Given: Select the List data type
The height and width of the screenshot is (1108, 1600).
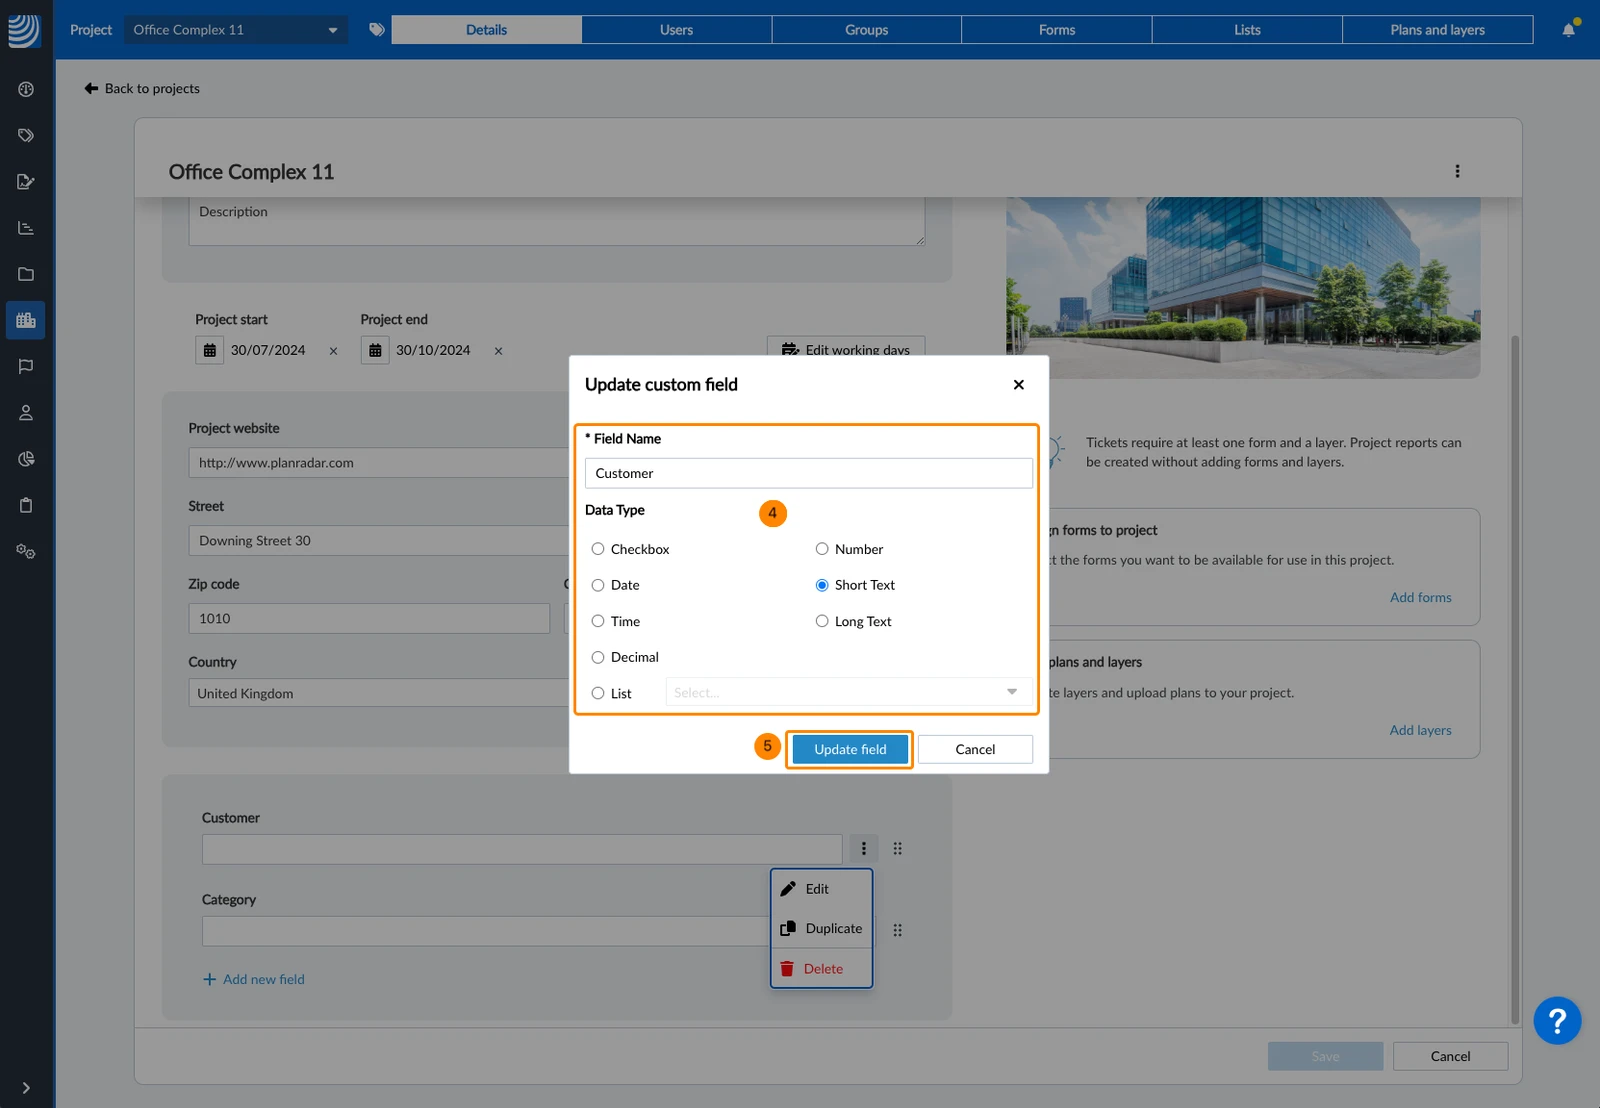Looking at the screenshot, I should 598,693.
